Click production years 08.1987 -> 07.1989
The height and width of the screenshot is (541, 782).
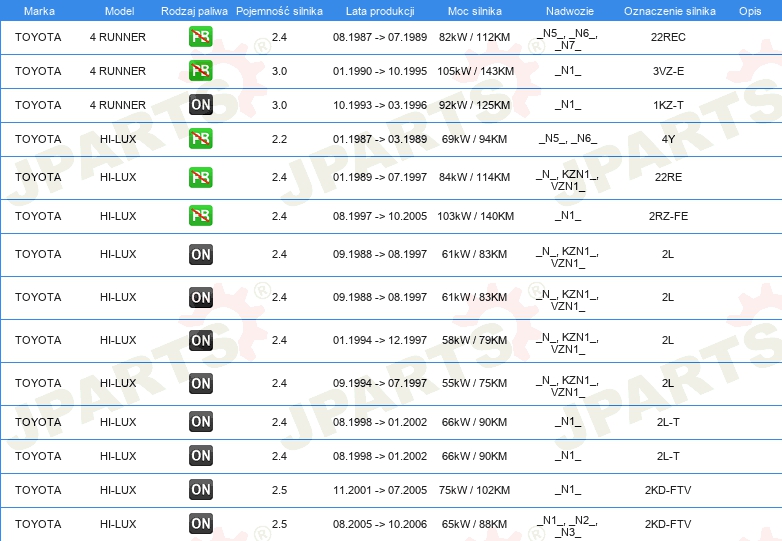pyautogui.click(x=380, y=37)
